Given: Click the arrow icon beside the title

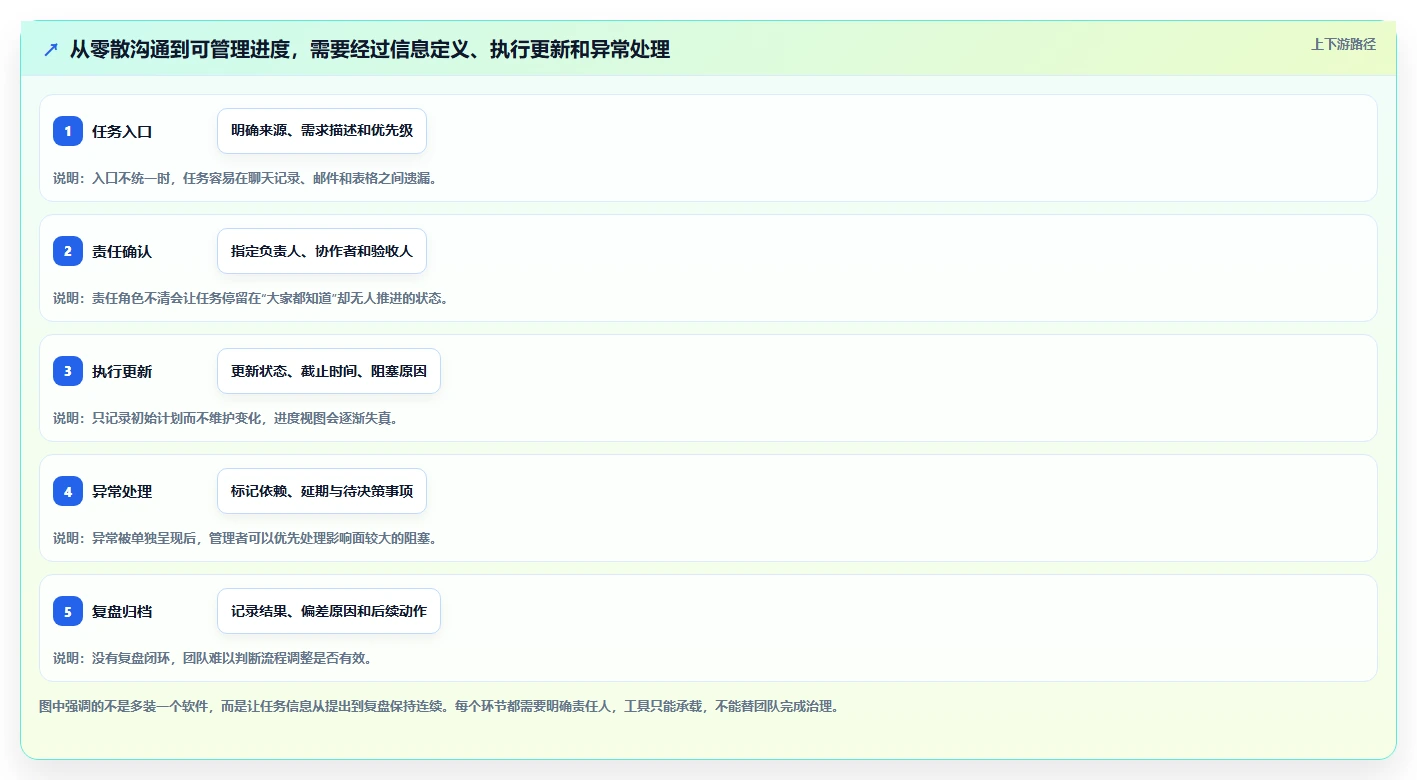Looking at the screenshot, I should click(x=51, y=49).
